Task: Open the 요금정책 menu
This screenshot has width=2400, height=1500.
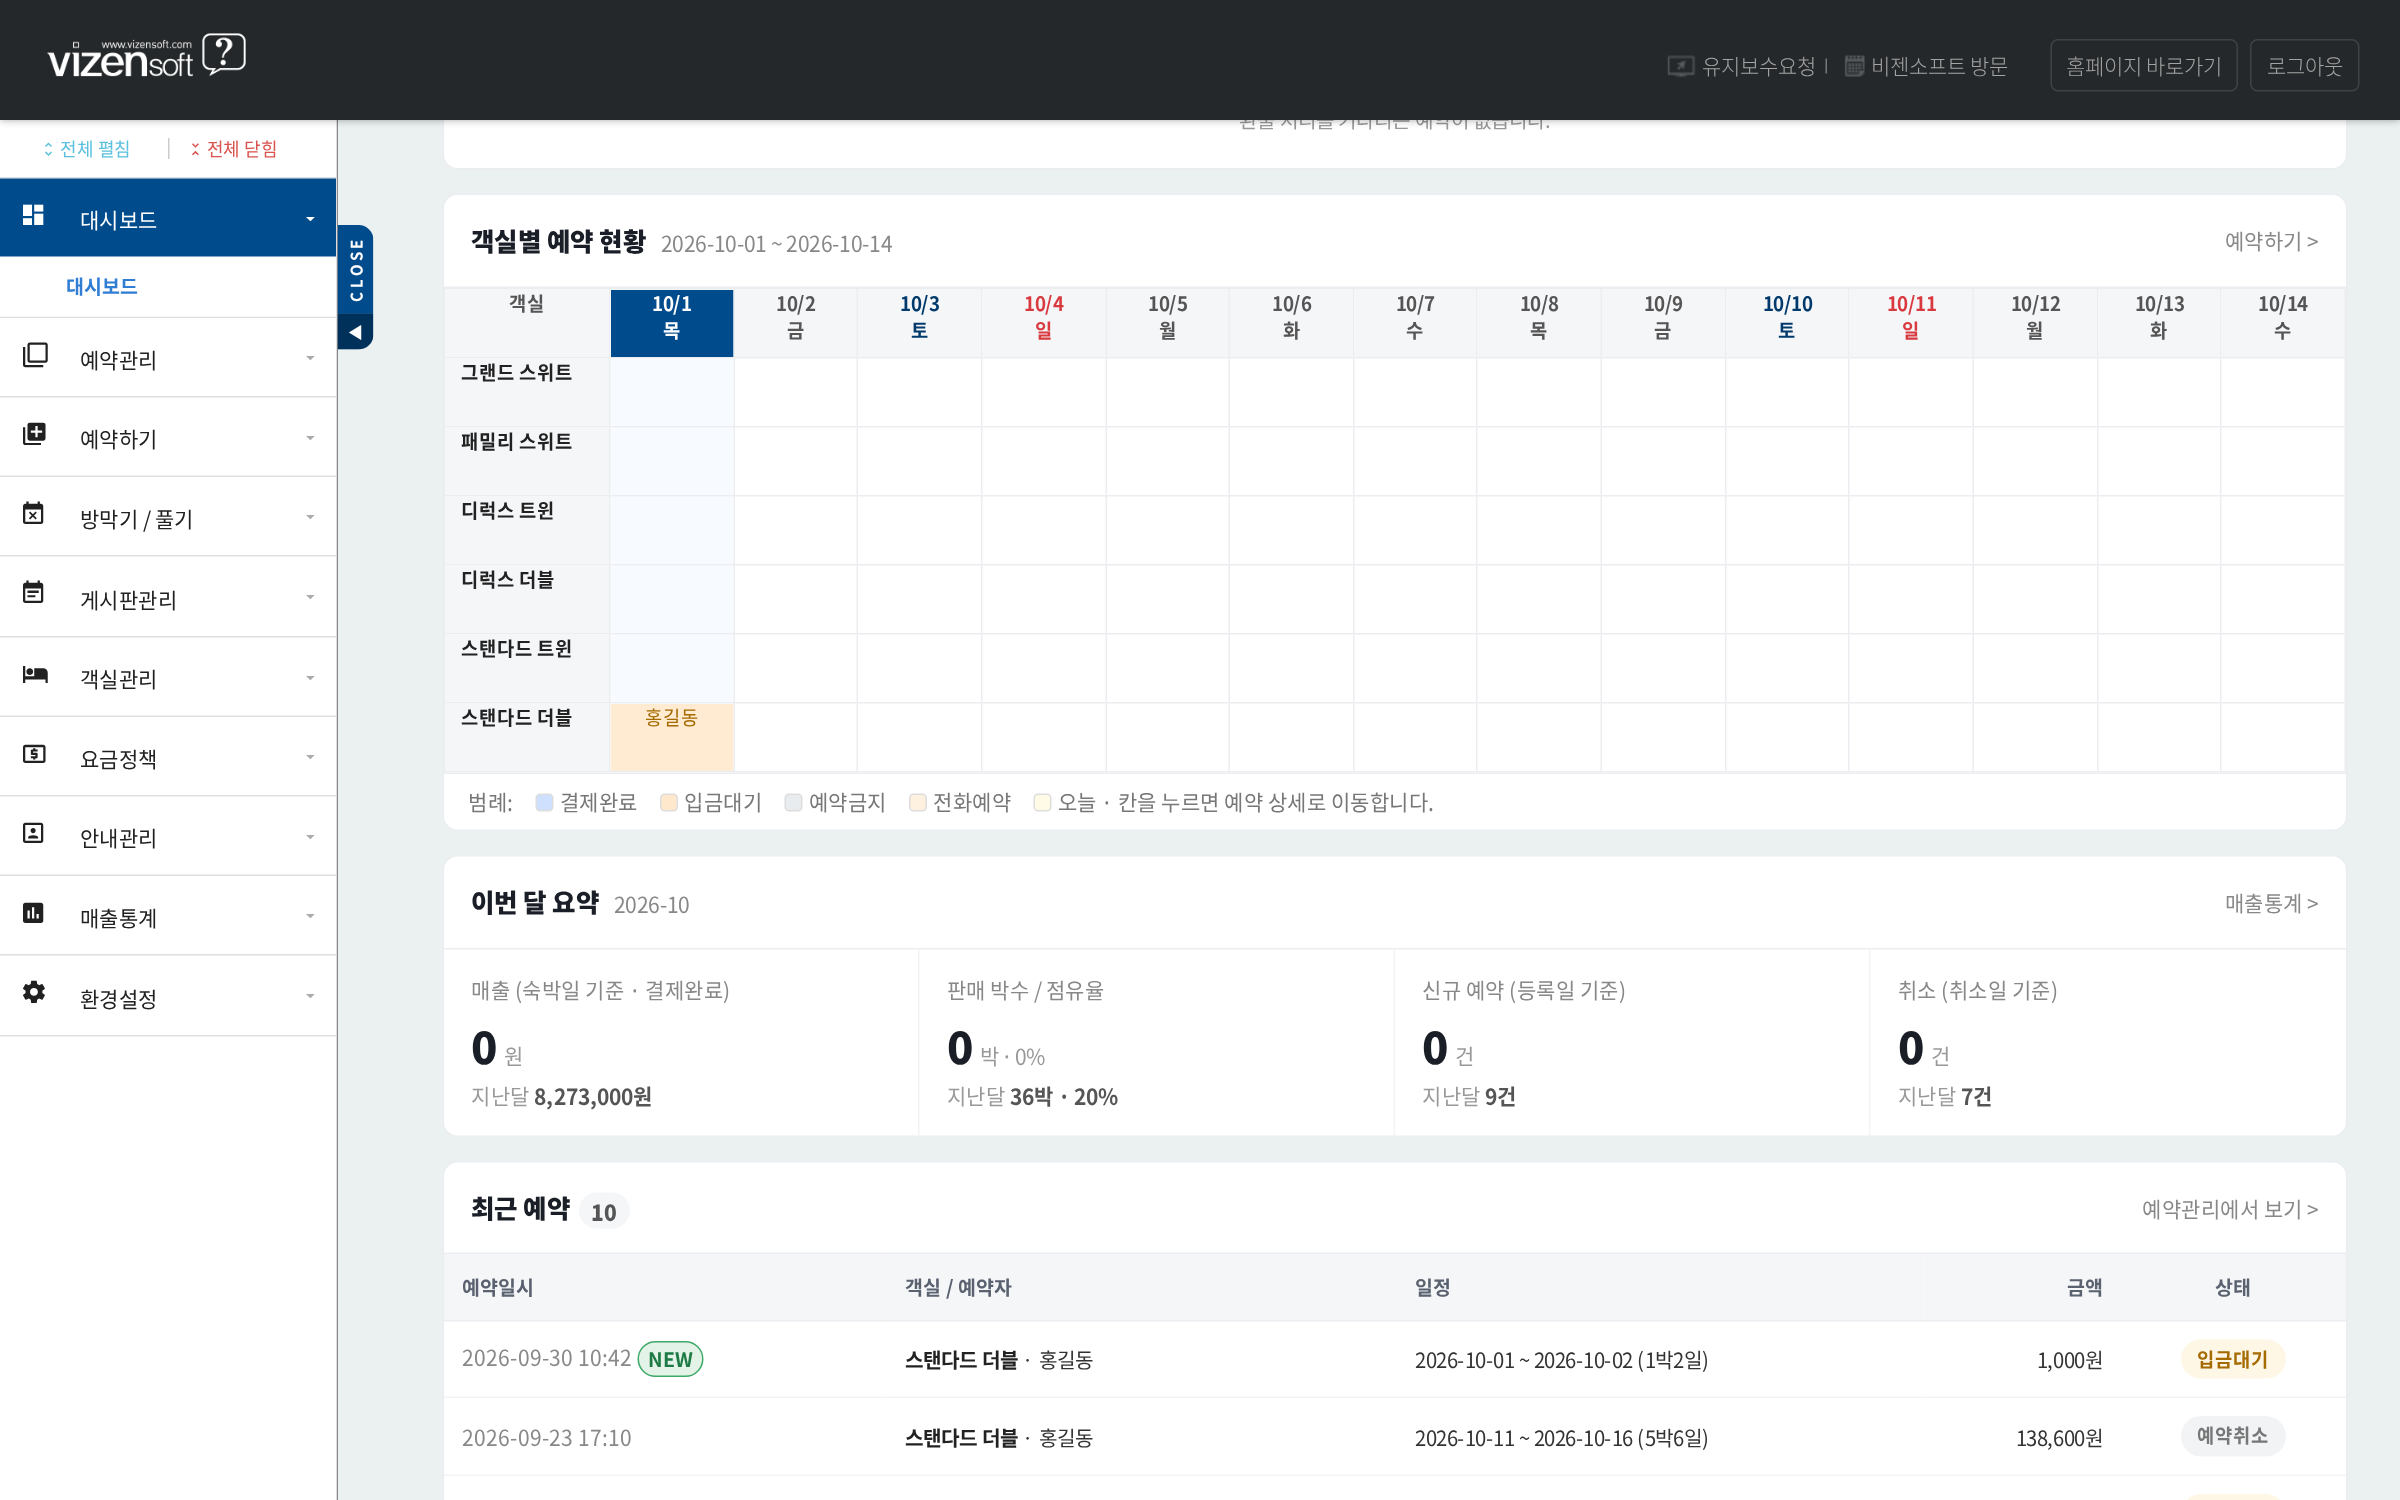Action: [x=168, y=757]
